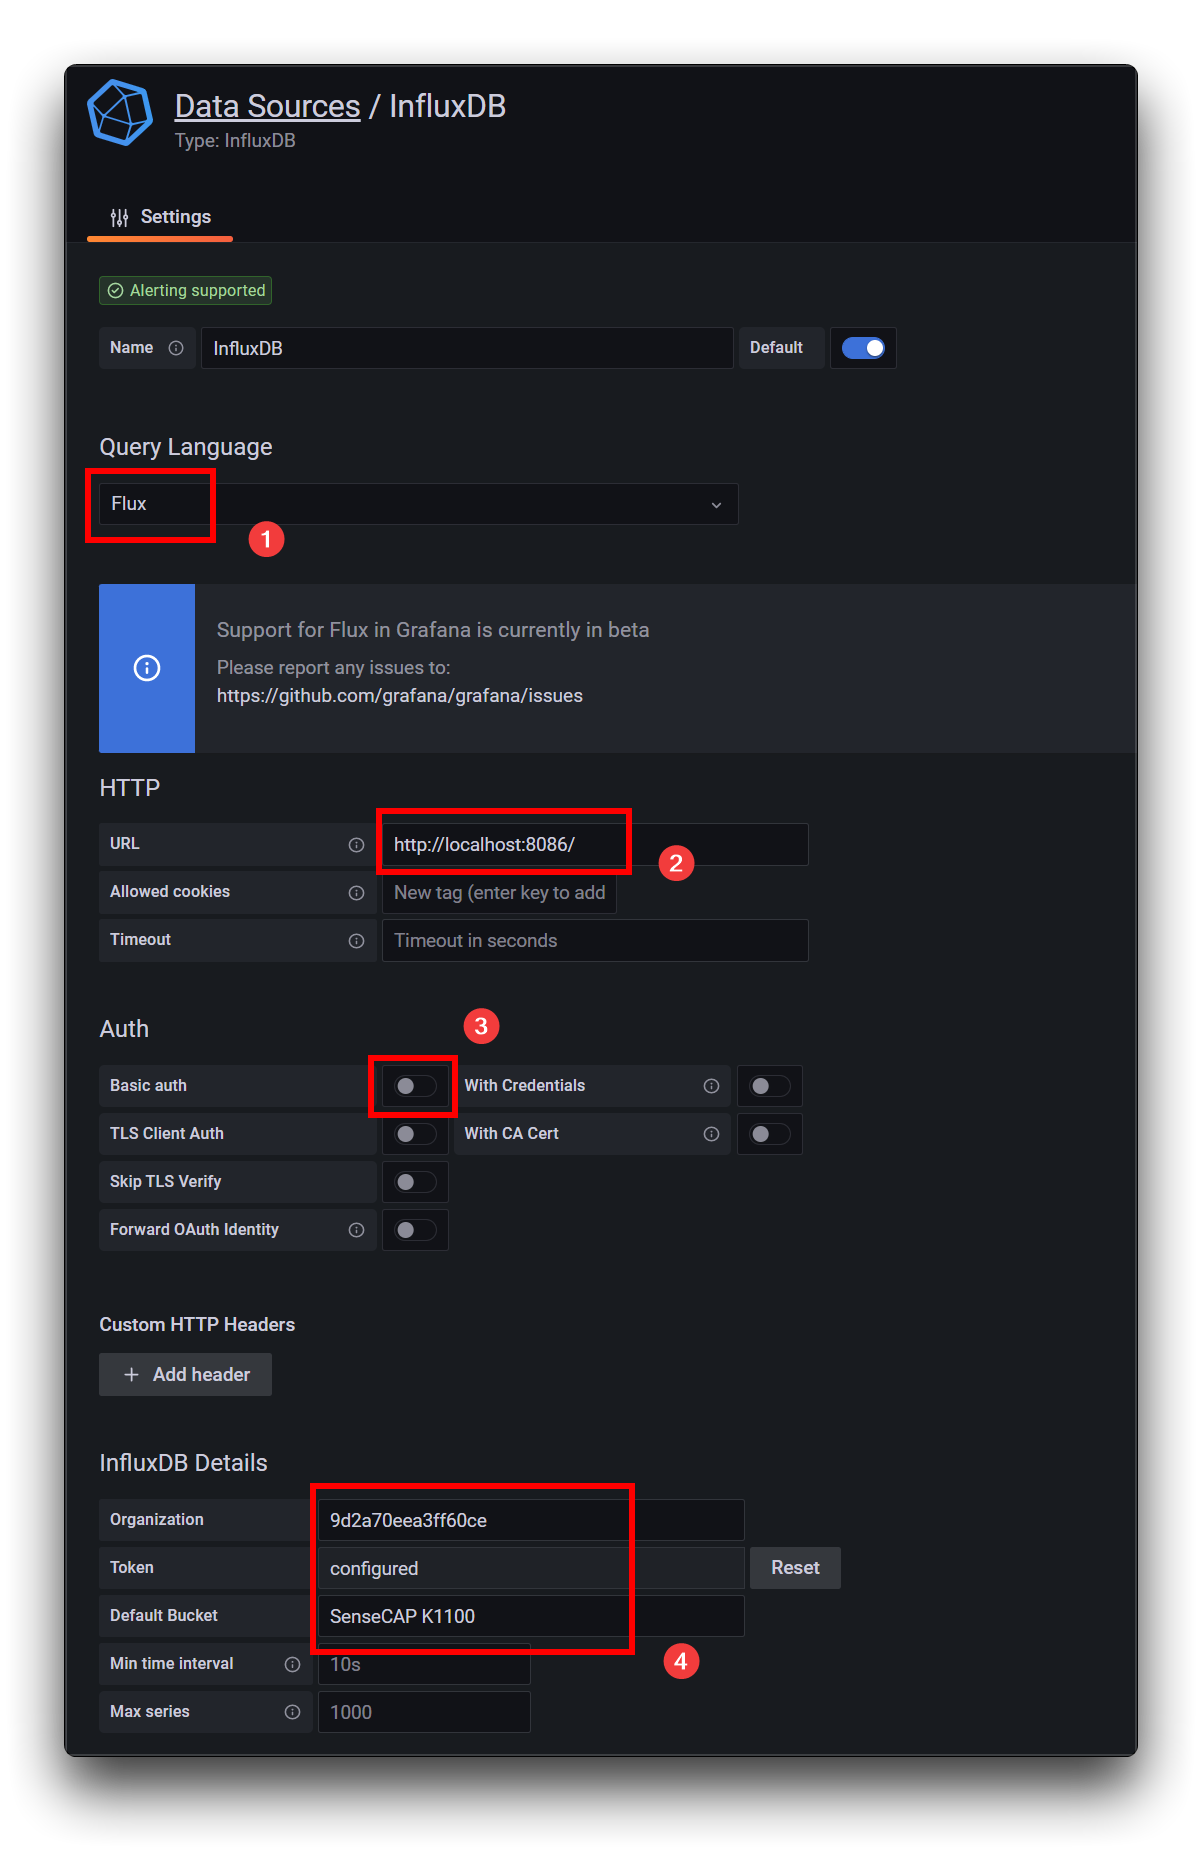1202x1853 pixels.
Task: Enable the With CA Cert switch
Action: [x=770, y=1134]
